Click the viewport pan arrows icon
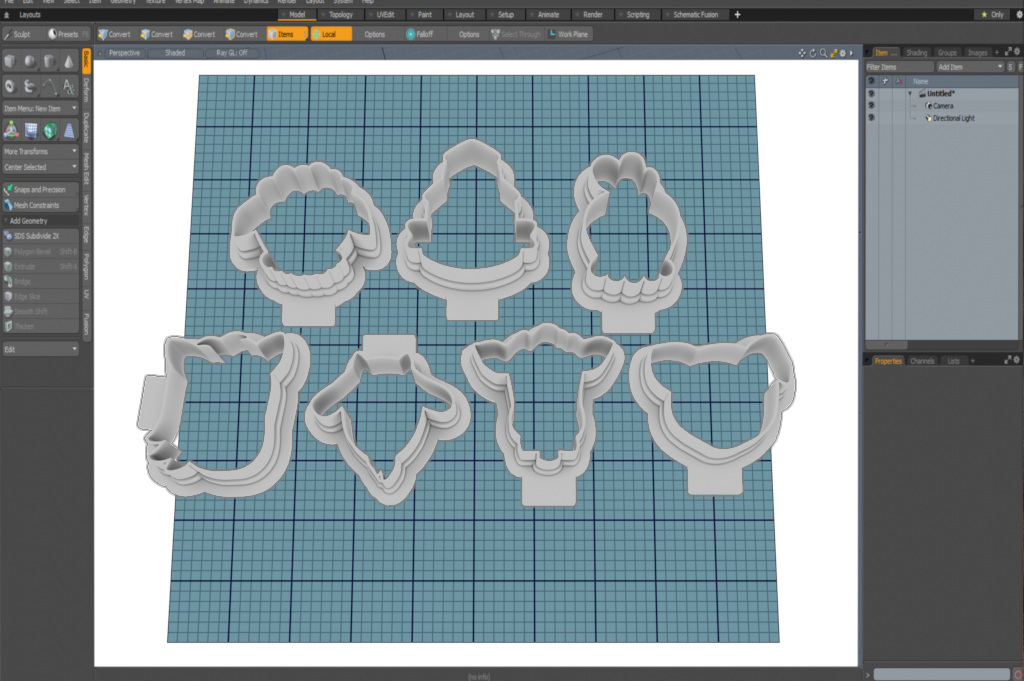The width and height of the screenshot is (1024, 681). click(802, 52)
